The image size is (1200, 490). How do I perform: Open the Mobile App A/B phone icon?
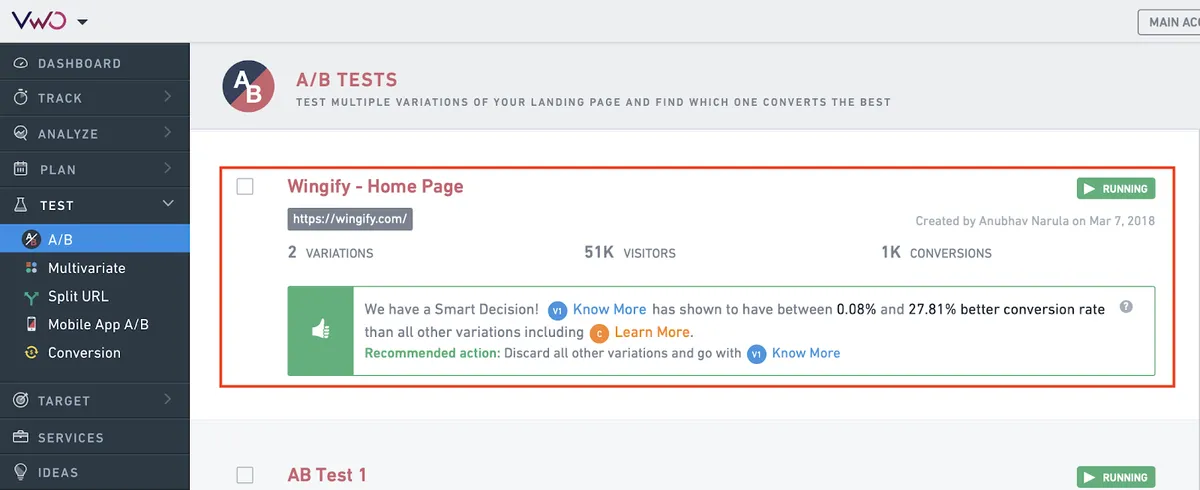(30, 324)
